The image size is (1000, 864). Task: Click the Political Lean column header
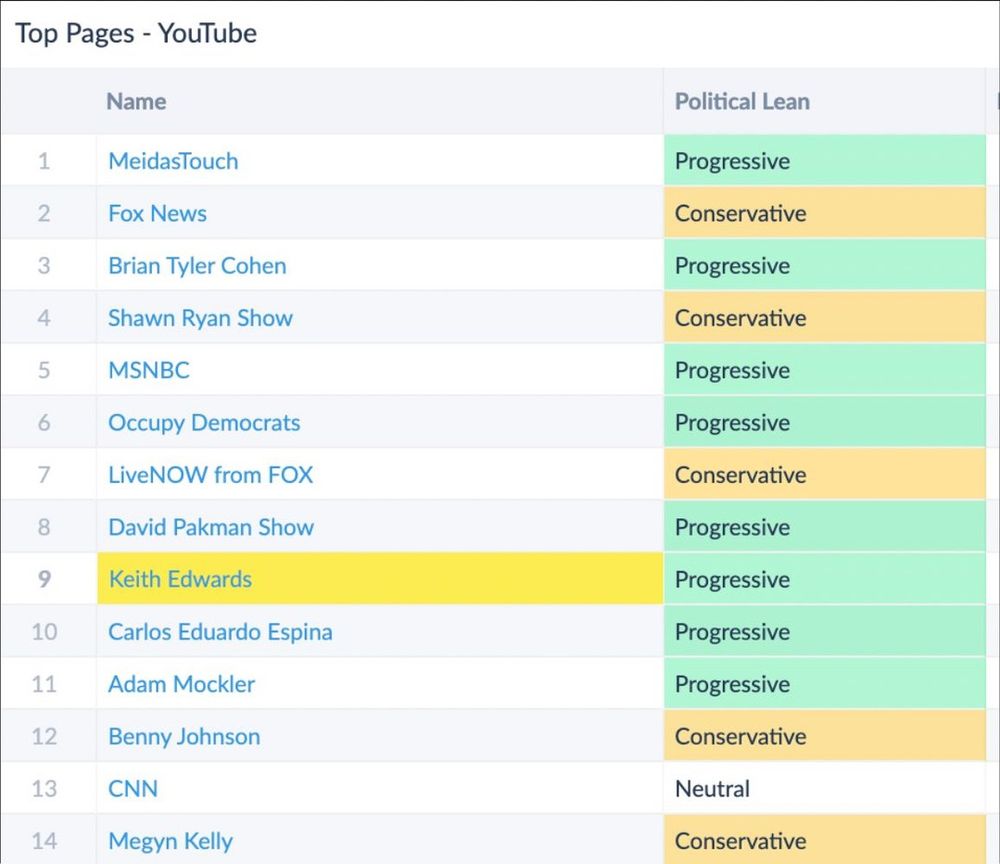coord(742,101)
